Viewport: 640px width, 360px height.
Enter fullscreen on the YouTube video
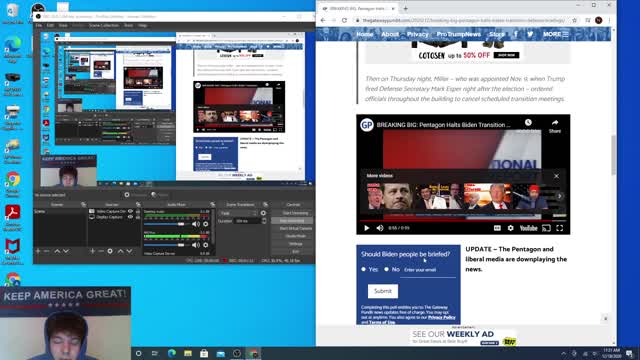(x=560, y=228)
